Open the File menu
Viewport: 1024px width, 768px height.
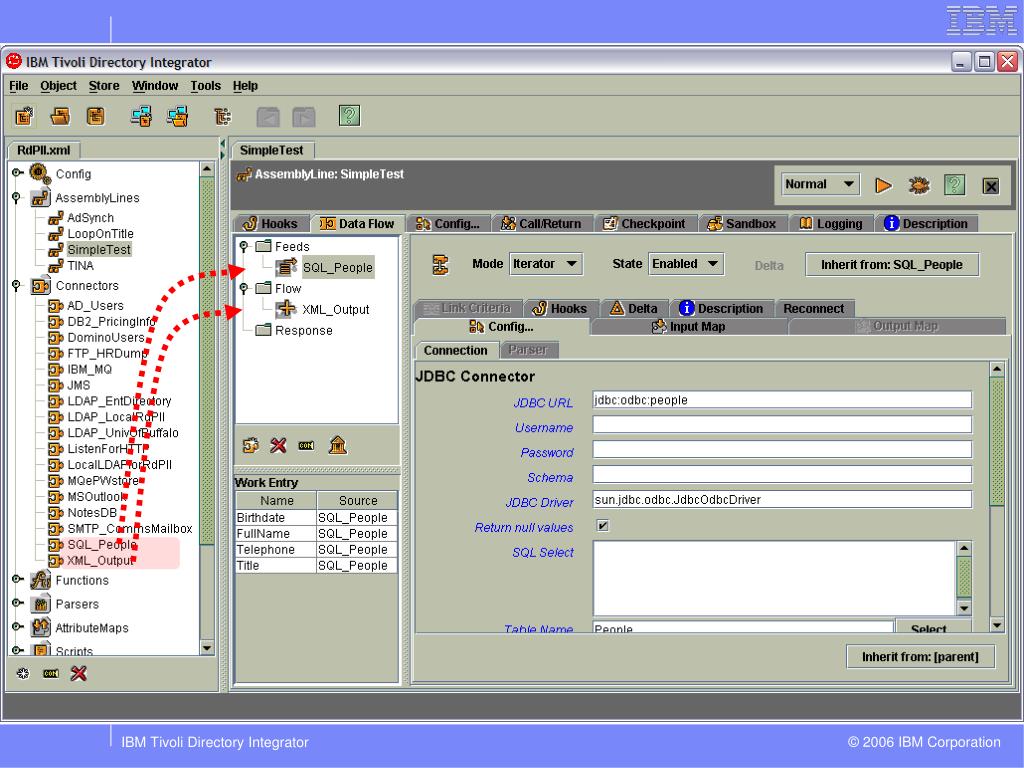[x=18, y=86]
